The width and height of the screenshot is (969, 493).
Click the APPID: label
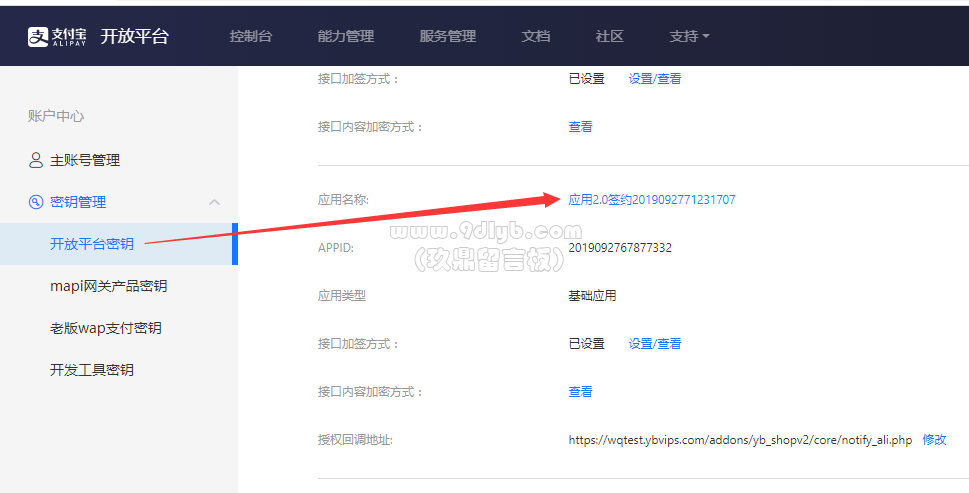tap(336, 248)
